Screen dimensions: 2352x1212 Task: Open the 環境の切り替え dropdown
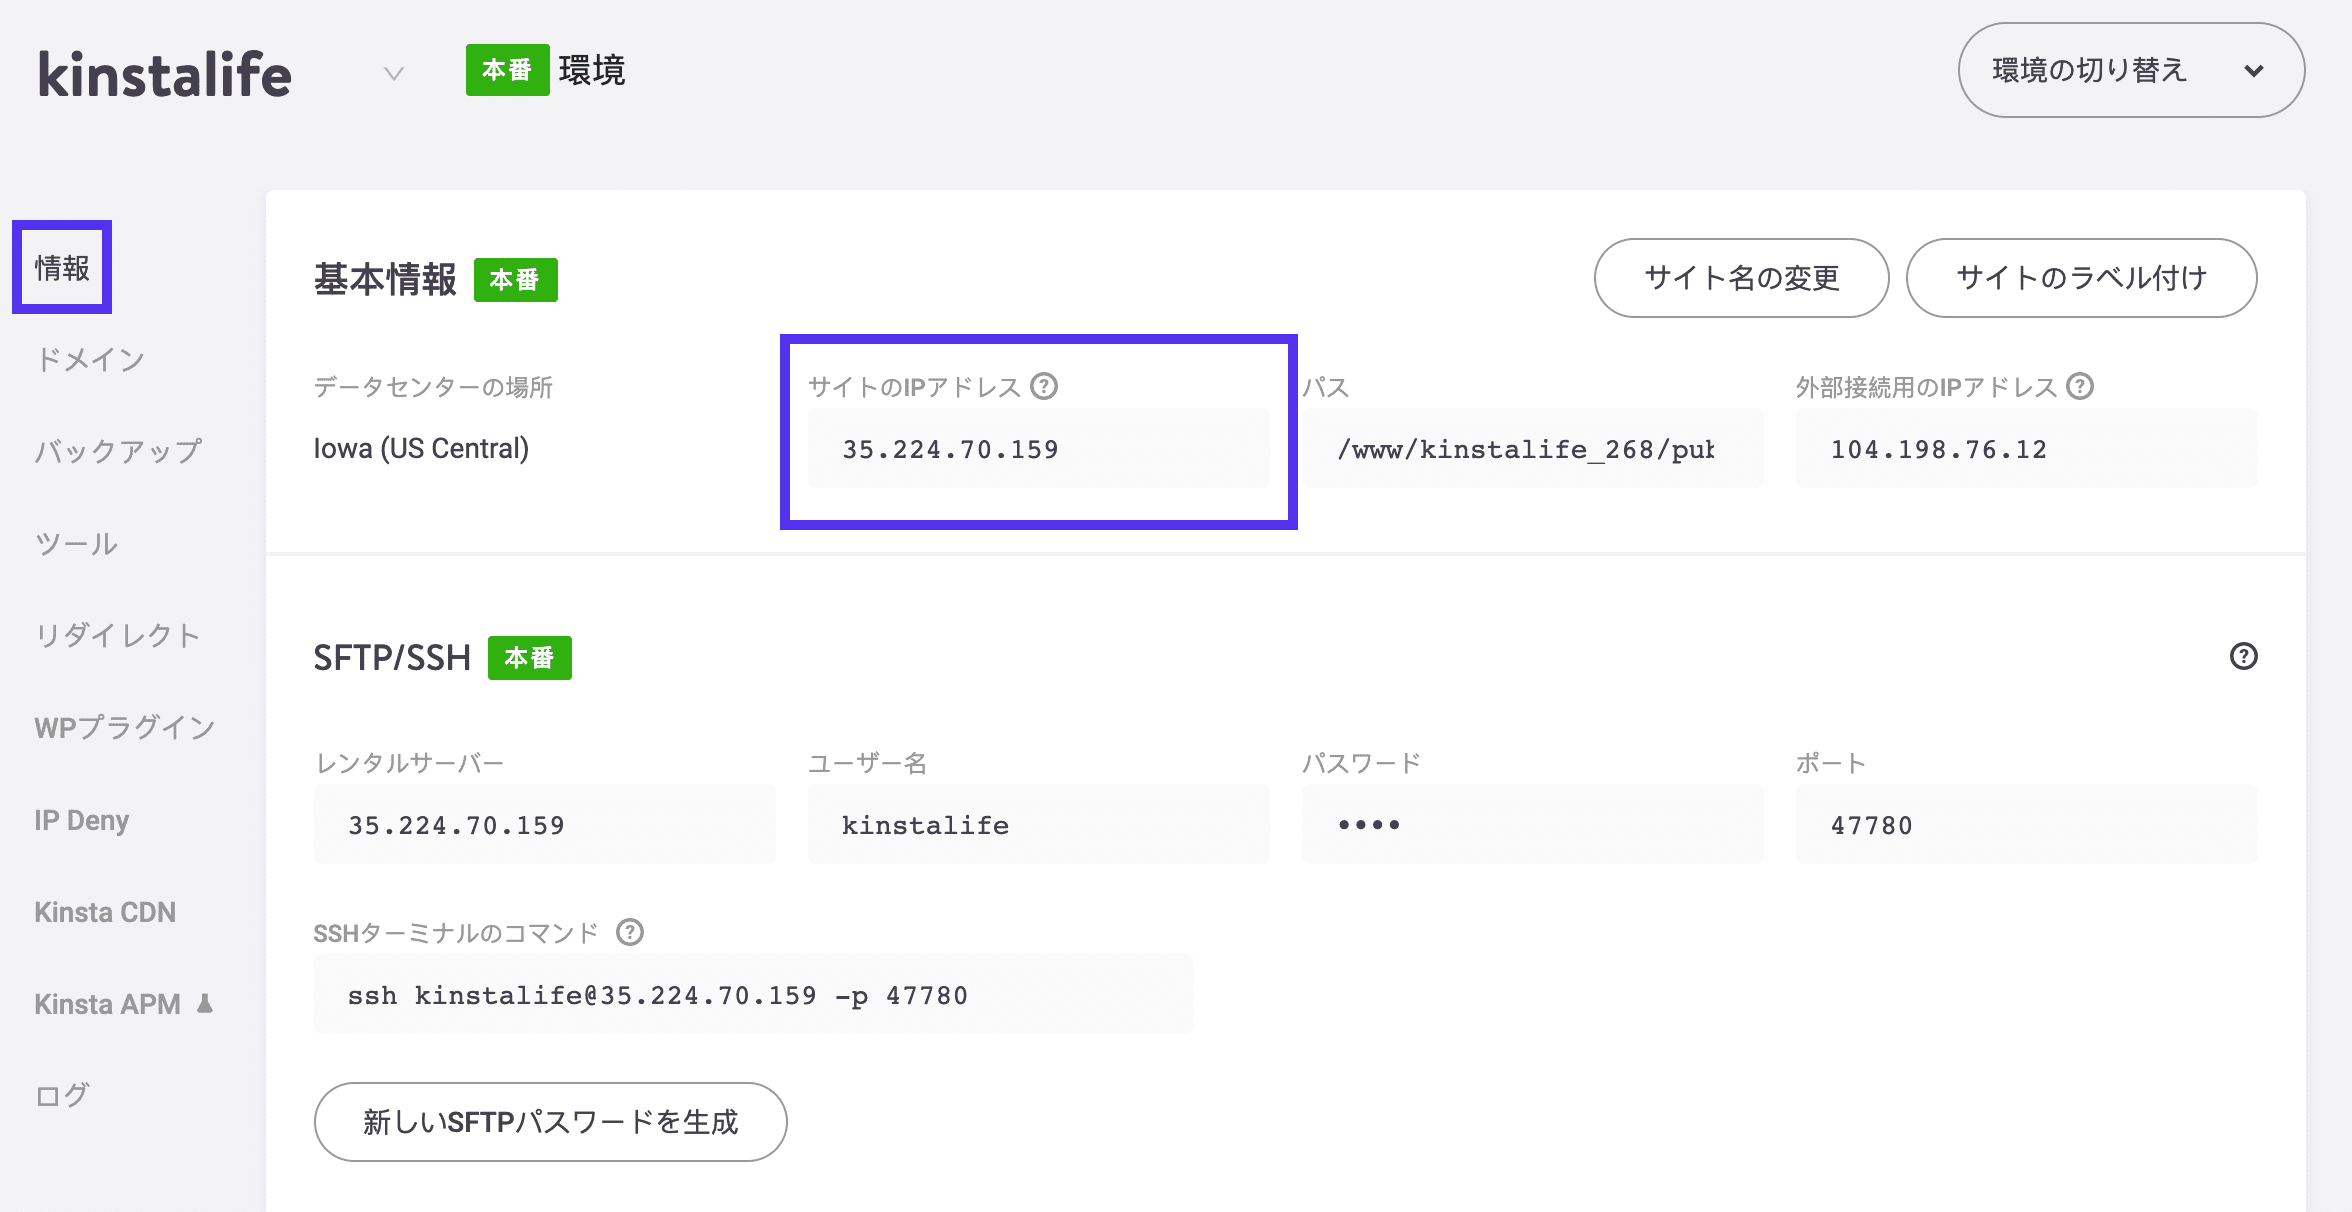click(x=2130, y=70)
